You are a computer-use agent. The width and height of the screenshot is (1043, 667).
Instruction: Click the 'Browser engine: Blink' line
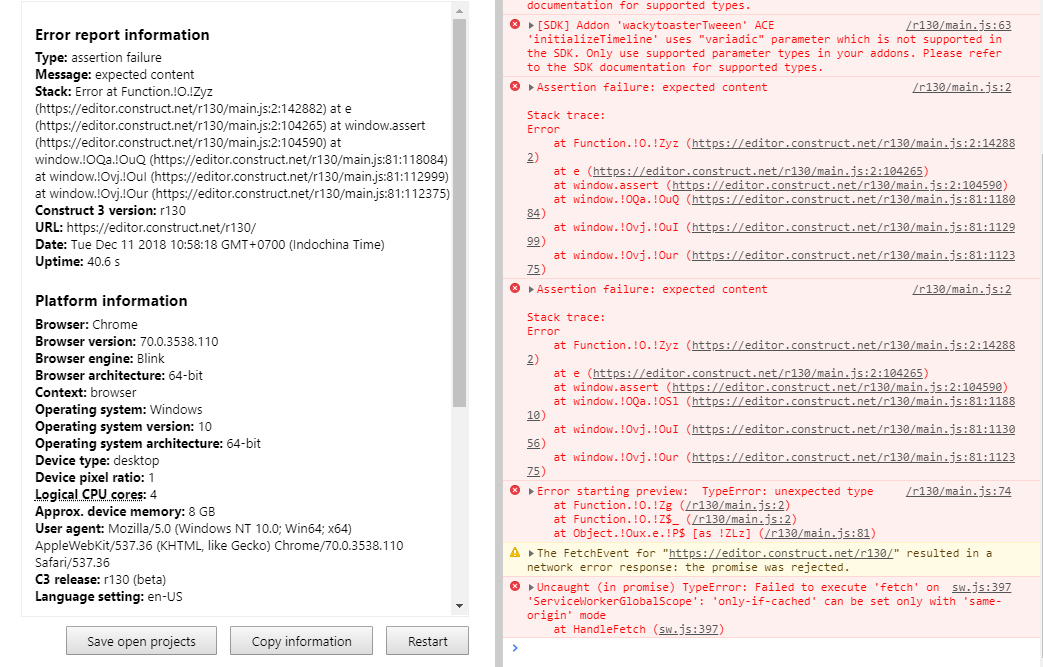coord(100,358)
